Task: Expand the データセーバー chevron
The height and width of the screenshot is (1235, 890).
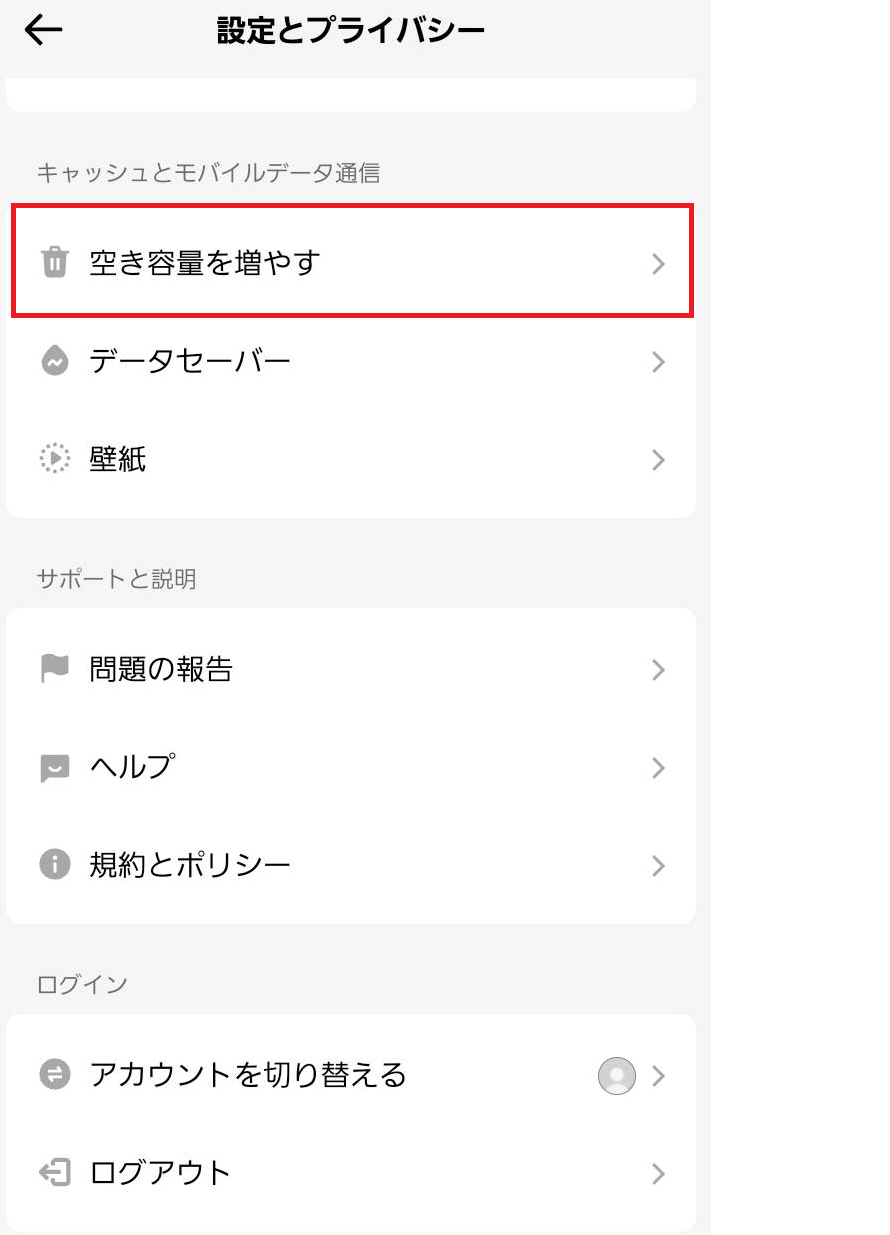Action: pos(658,362)
